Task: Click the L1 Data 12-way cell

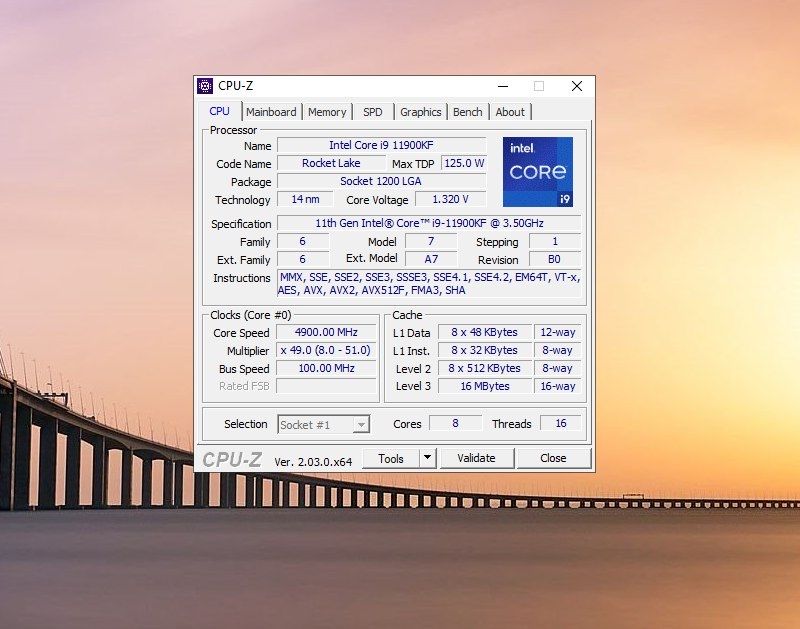Action: (558, 332)
